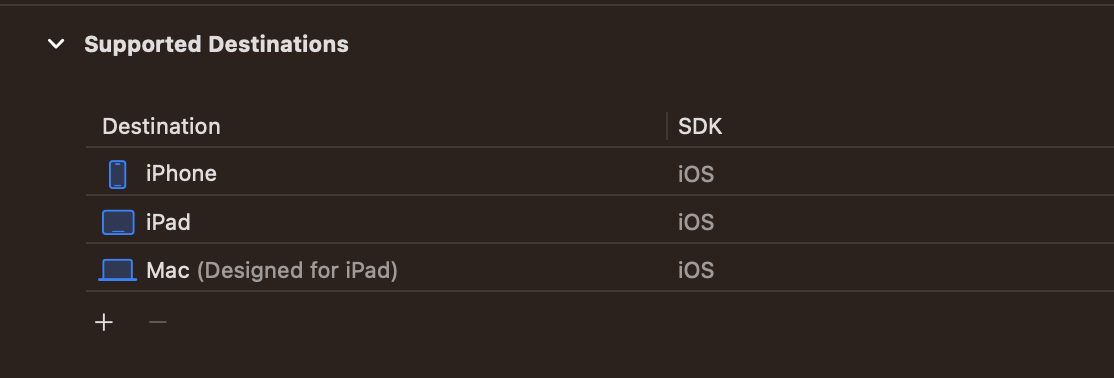The height and width of the screenshot is (378, 1114).
Task: Select the iPad destination label
Action: click(168, 222)
